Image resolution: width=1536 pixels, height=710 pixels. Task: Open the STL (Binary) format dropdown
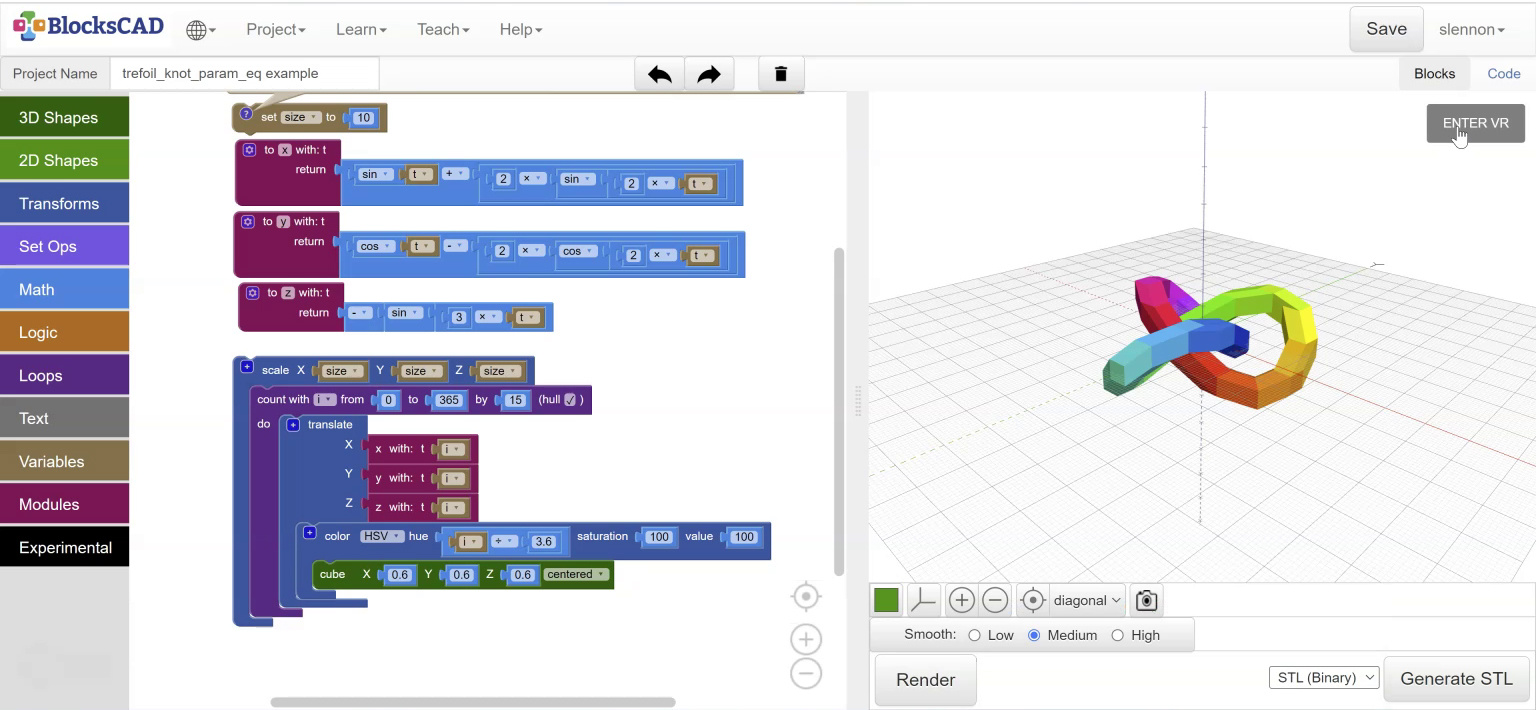(x=1323, y=677)
